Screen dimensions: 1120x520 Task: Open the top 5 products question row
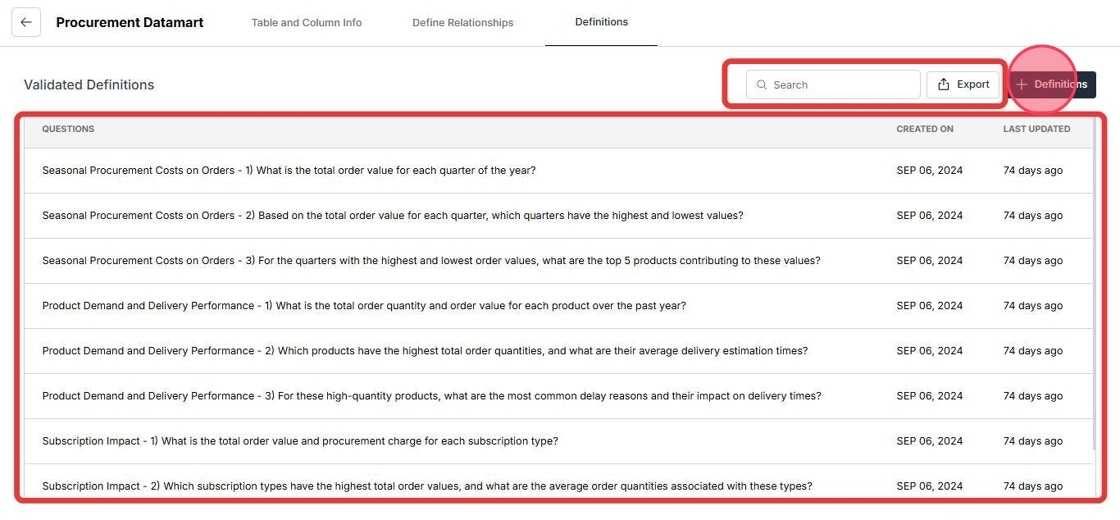(x=559, y=261)
